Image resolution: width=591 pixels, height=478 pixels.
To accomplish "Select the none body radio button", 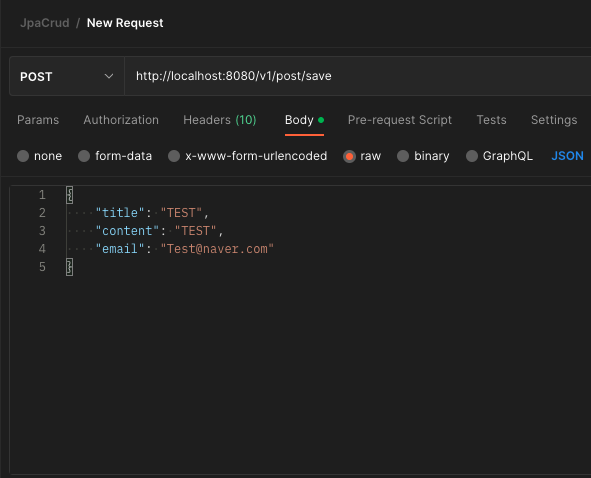I will [x=23, y=156].
